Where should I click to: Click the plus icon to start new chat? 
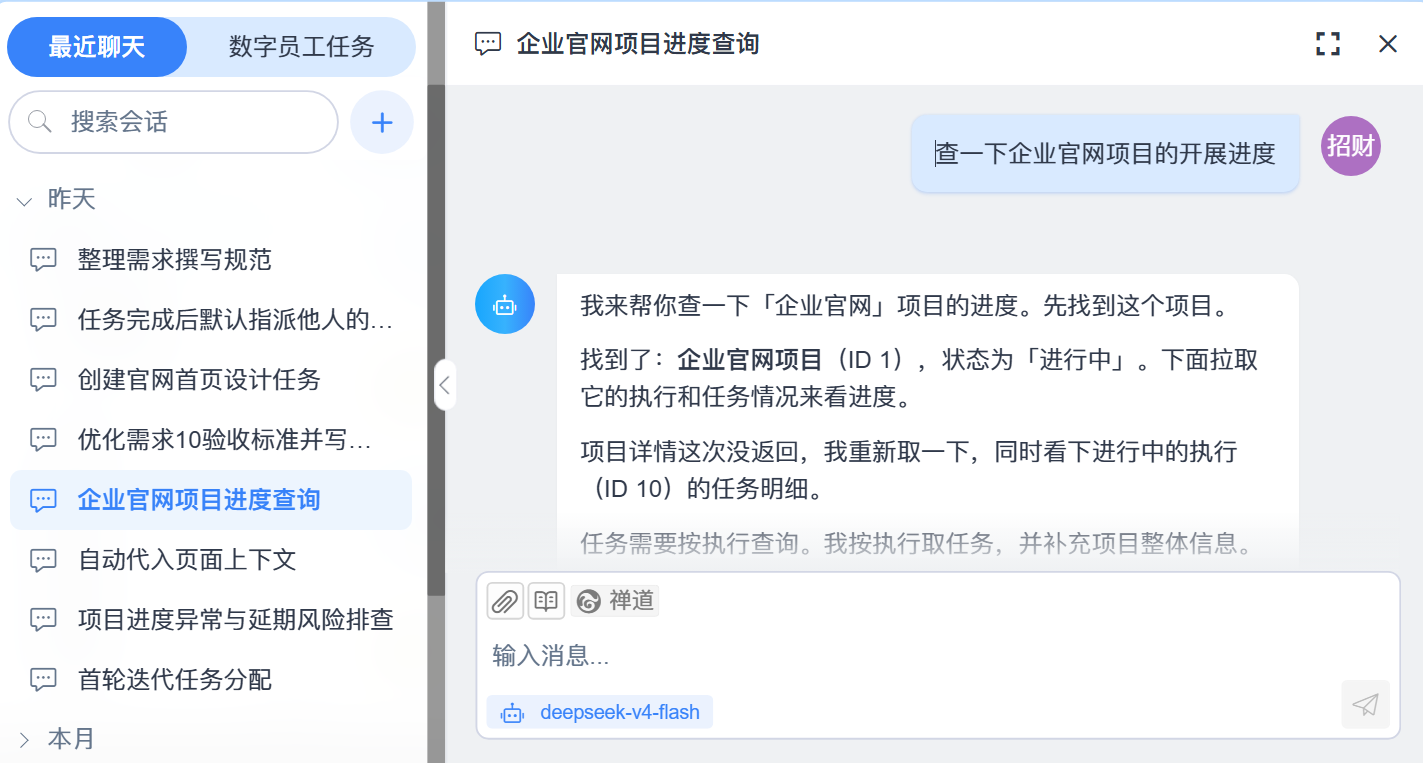click(x=382, y=123)
